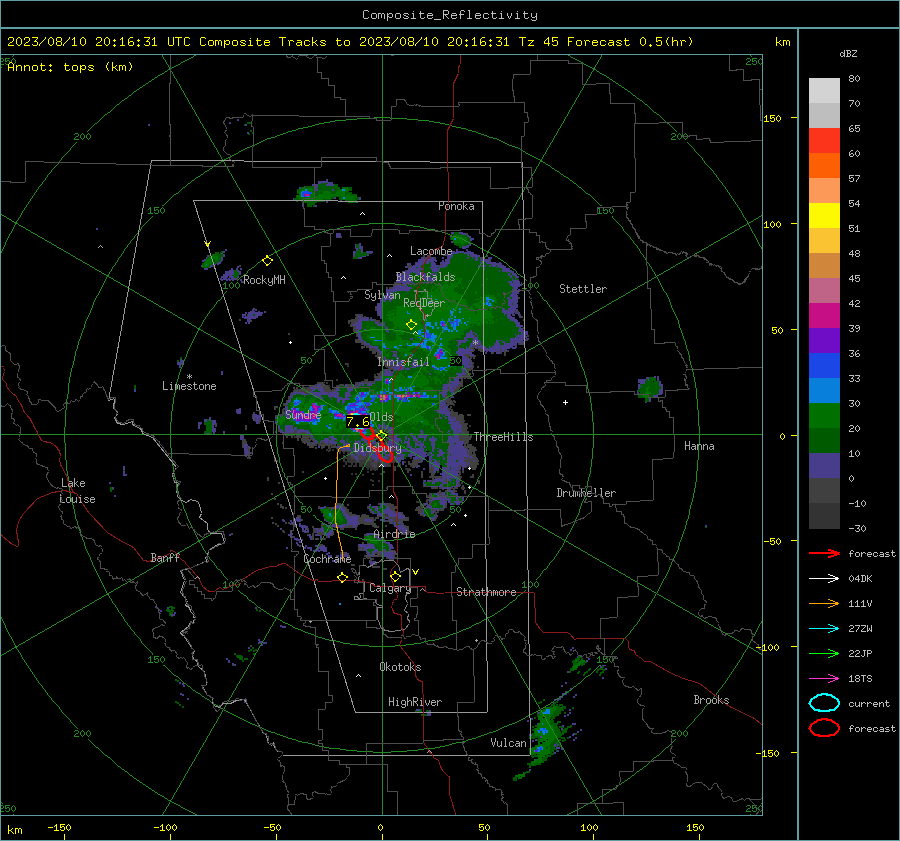The image size is (900, 841).
Task: Click the magenta 42-39 dBZ color band
Action: tap(824, 316)
